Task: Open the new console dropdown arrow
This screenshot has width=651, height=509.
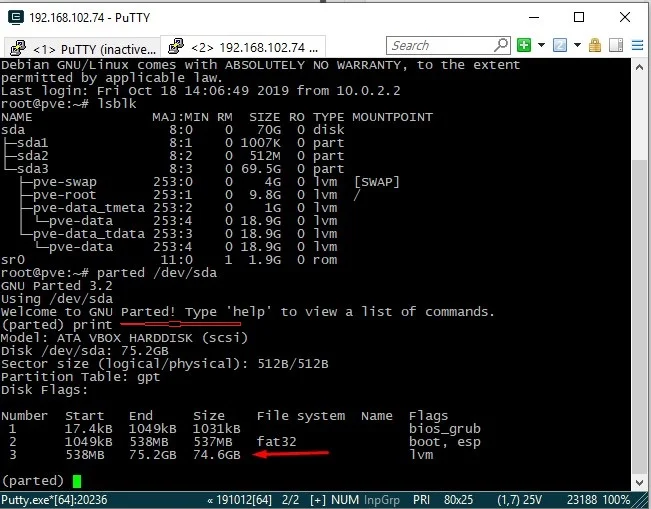Action: click(x=541, y=45)
